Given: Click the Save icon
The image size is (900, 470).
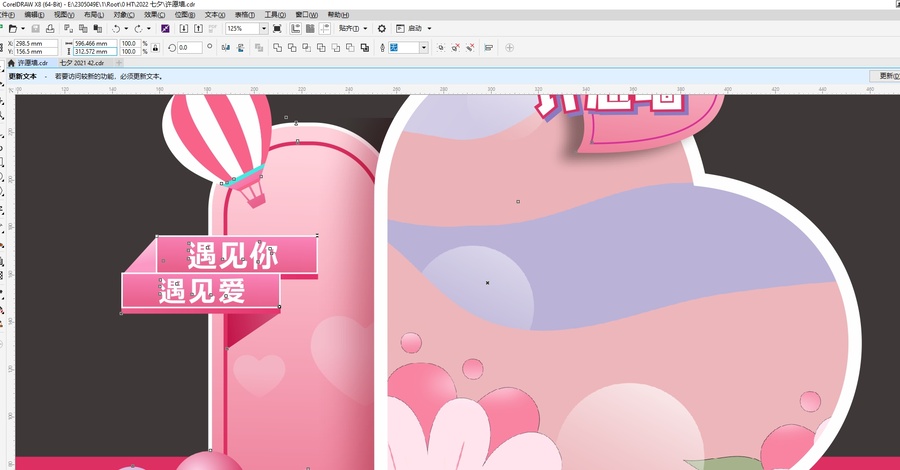Looking at the screenshot, I should (36, 29).
